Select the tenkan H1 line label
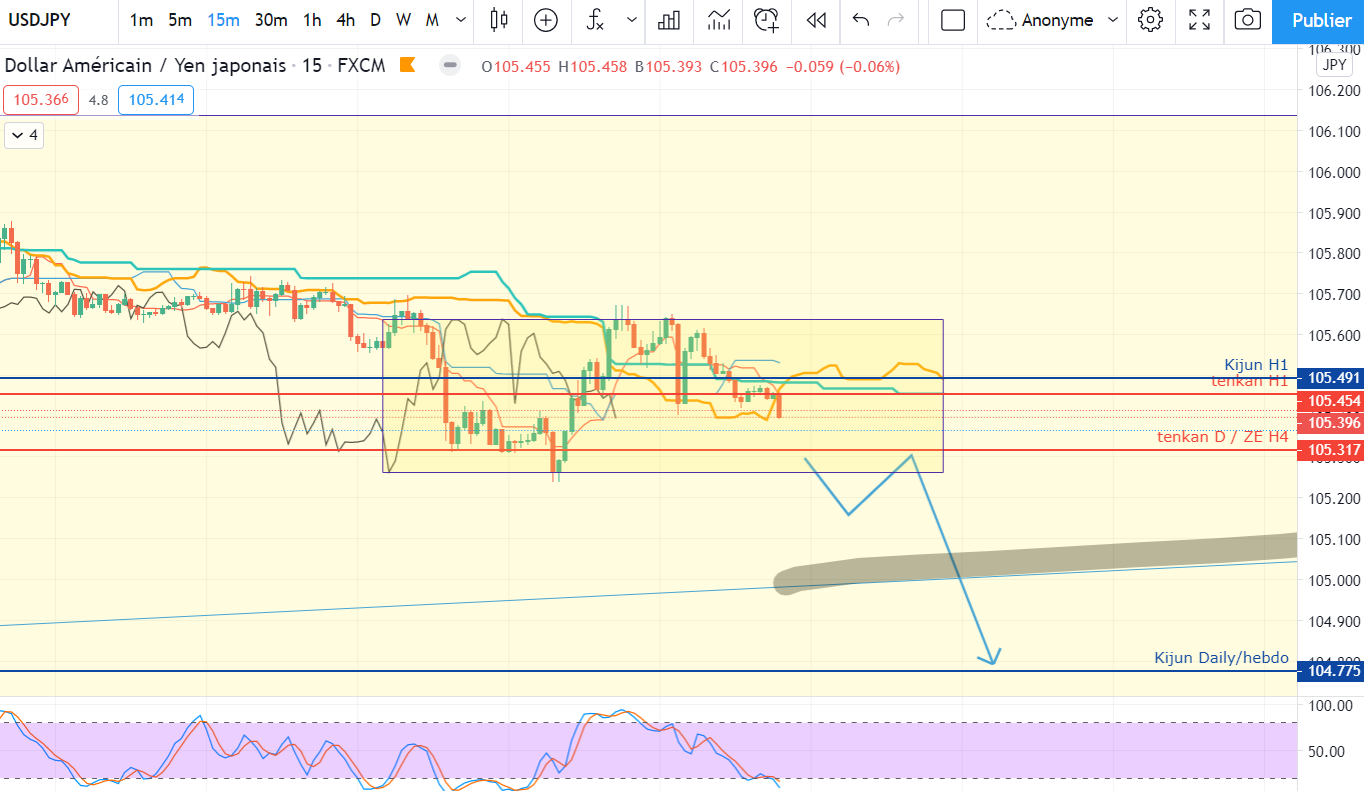Screen dimensions: 1364x791 pos(1250,381)
